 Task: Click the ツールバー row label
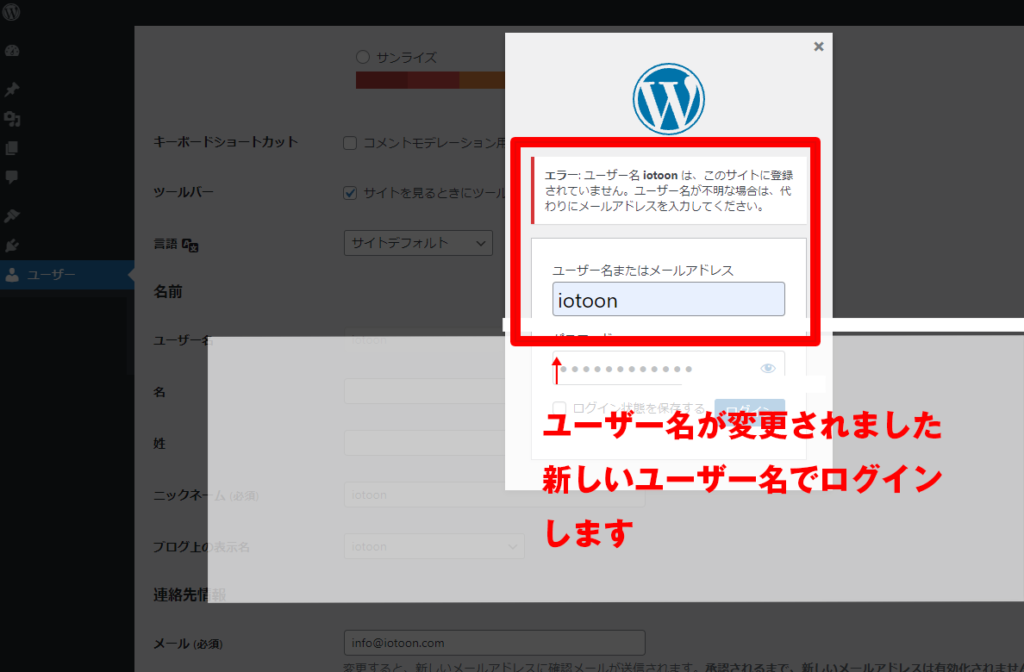coord(184,192)
